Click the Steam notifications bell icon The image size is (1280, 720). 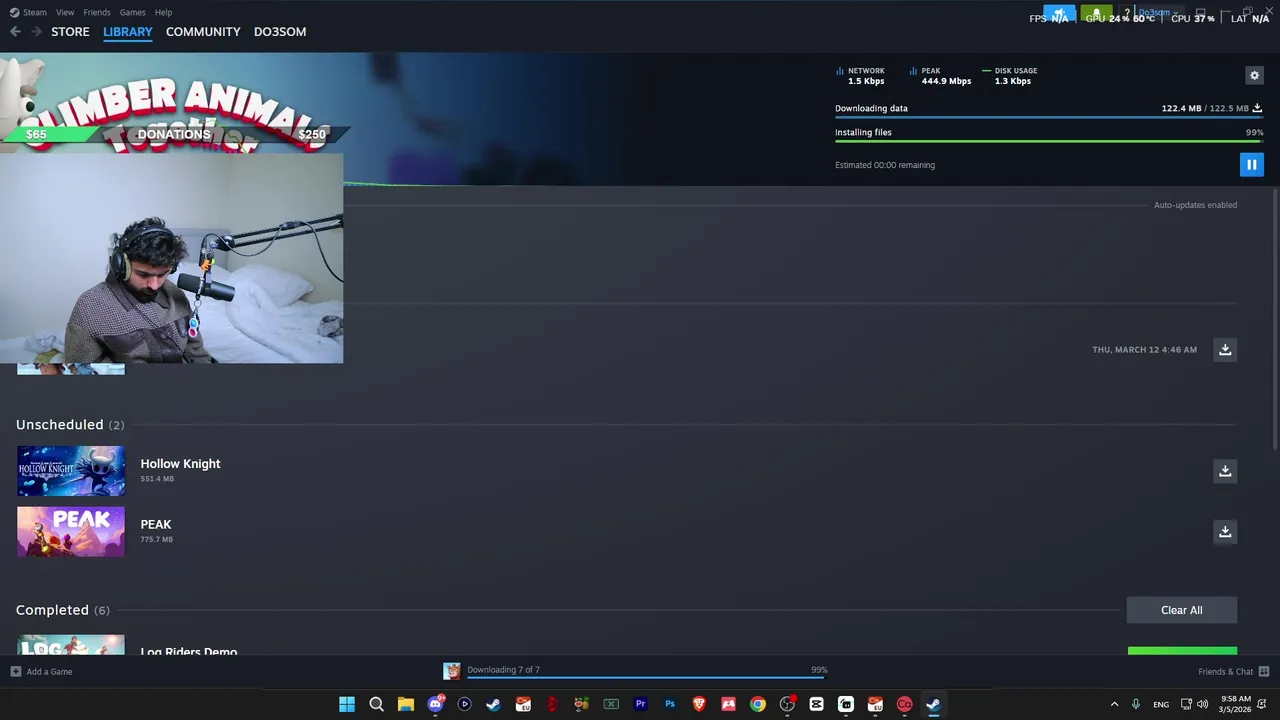tap(1096, 14)
